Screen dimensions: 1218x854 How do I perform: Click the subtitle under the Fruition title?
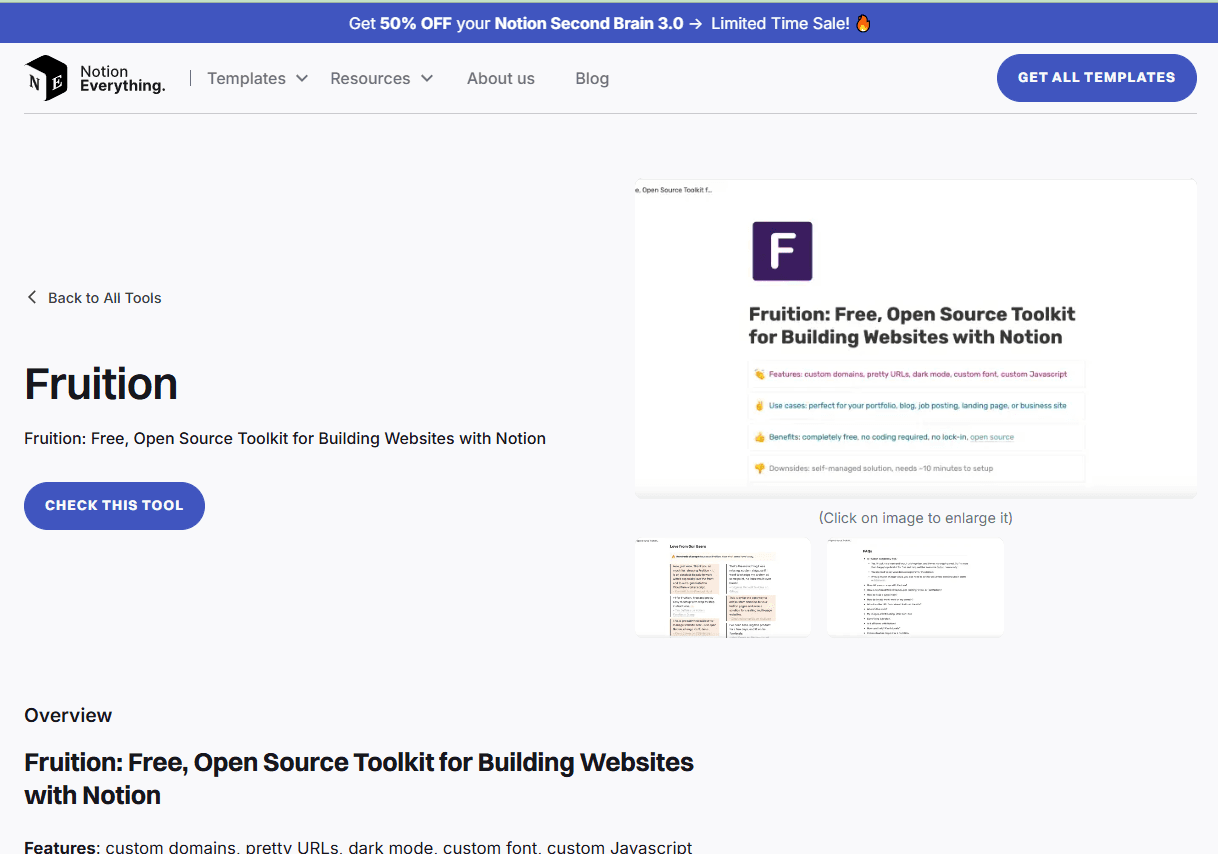coord(285,438)
